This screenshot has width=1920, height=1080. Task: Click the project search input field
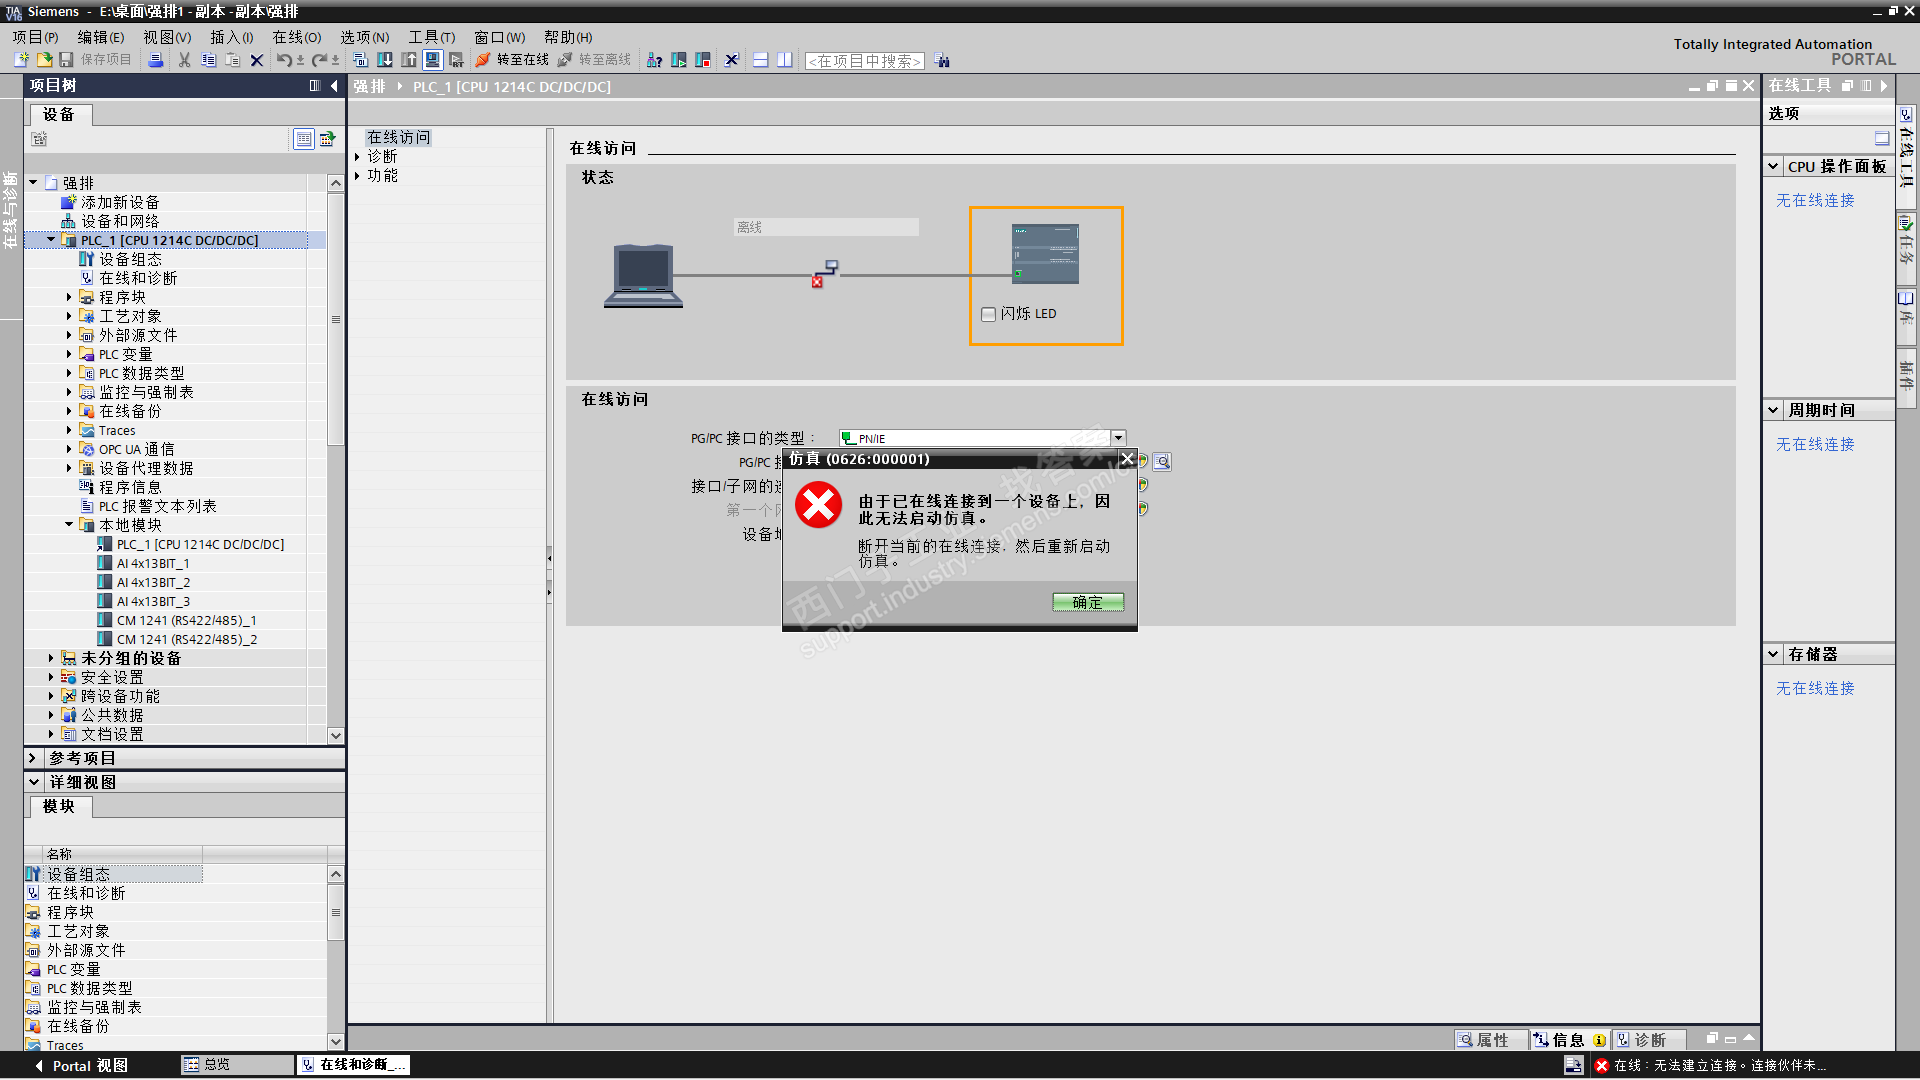(x=864, y=61)
